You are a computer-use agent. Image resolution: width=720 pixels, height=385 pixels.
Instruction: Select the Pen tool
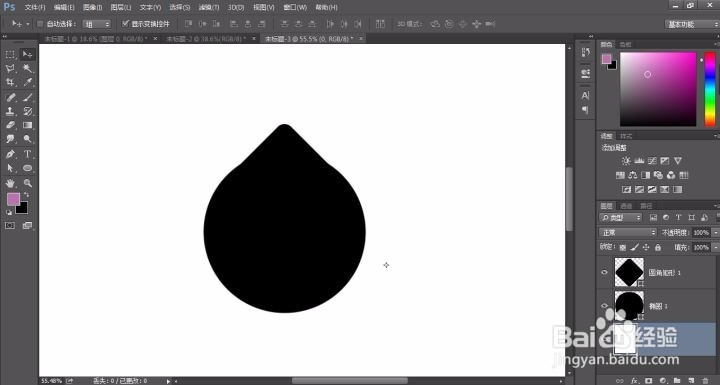pos(10,154)
